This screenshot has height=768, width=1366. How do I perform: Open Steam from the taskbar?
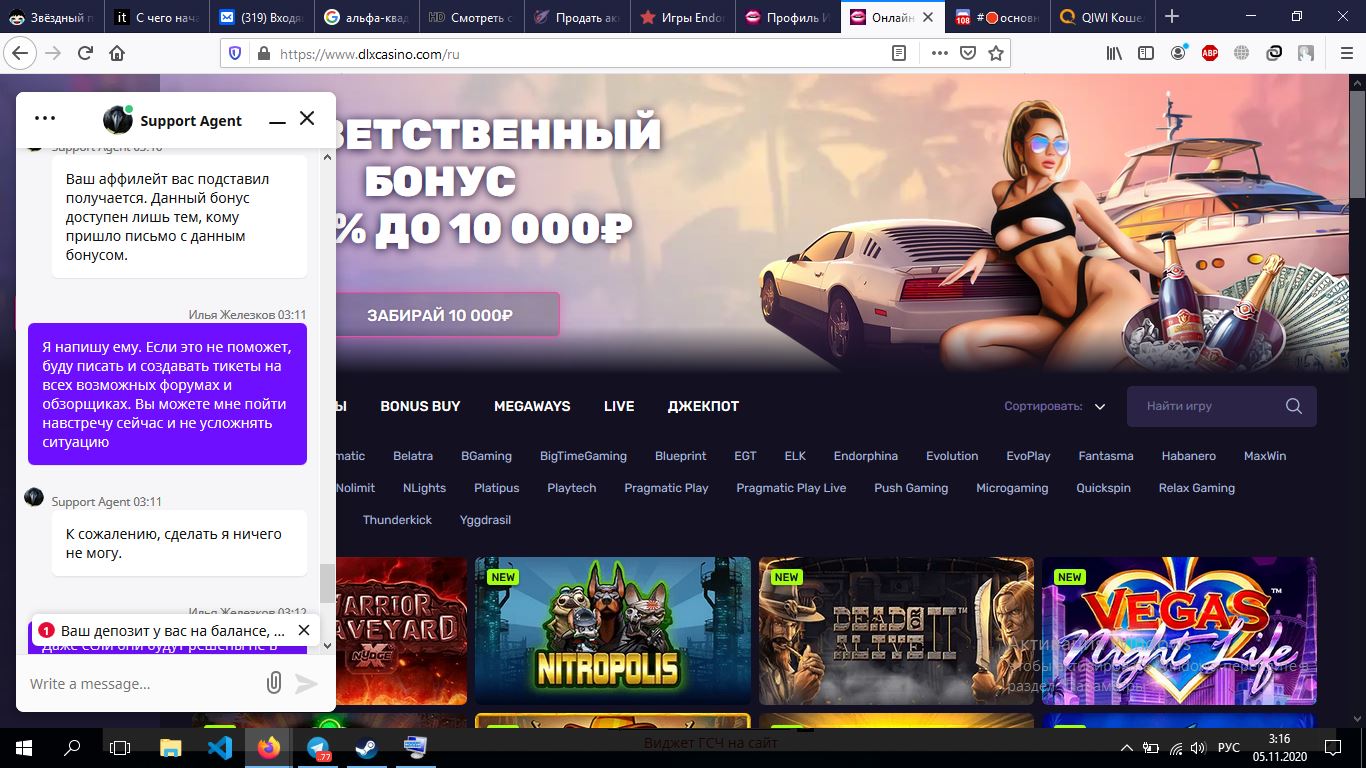tap(366, 747)
